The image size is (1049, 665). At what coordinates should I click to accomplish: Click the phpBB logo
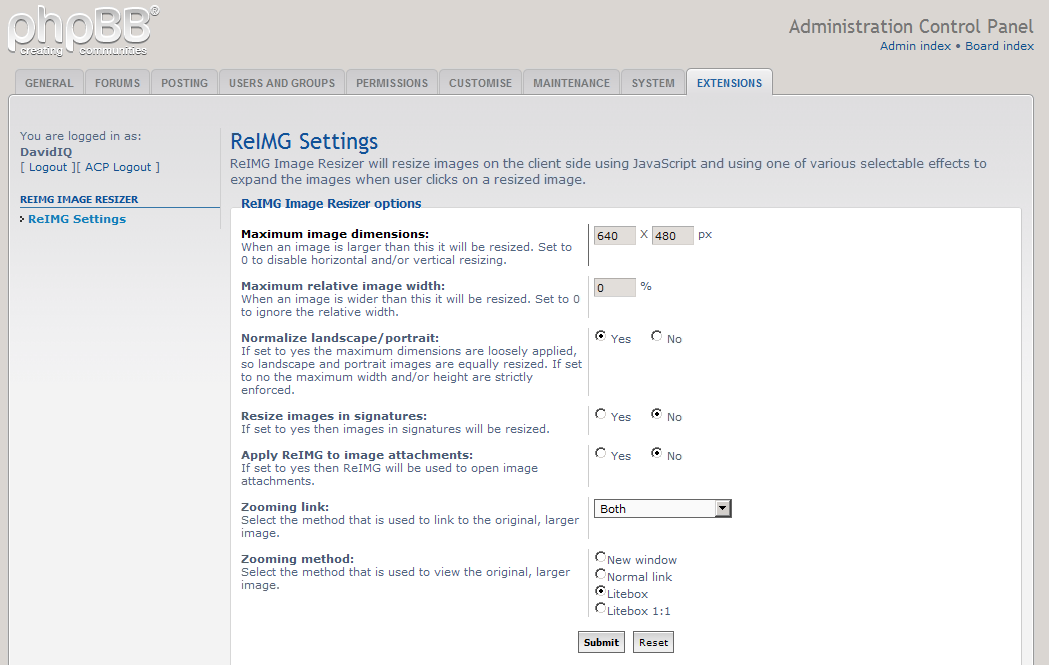coord(84,31)
